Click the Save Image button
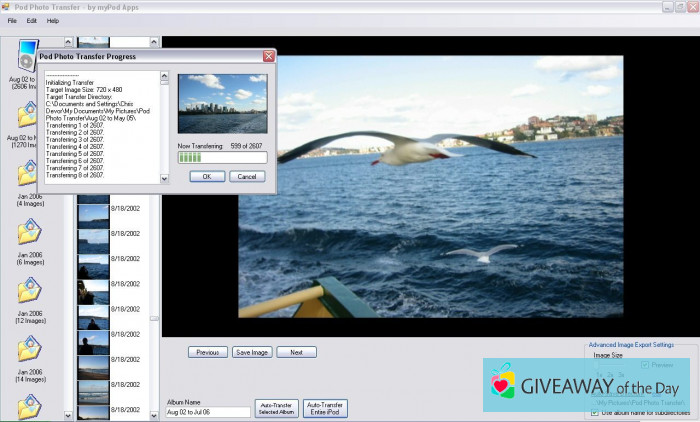This screenshot has height=422, width=700. [x=252, y=352]
